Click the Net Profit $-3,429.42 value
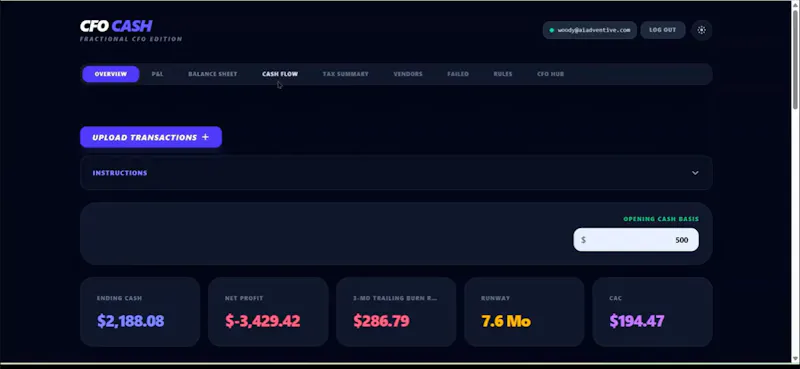 [263, 321]
